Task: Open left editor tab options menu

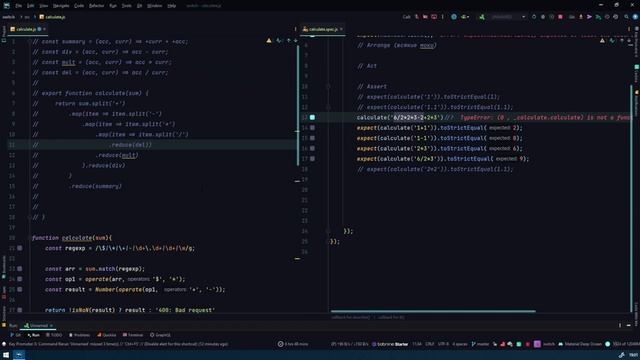Action: [x=296, y=29]
